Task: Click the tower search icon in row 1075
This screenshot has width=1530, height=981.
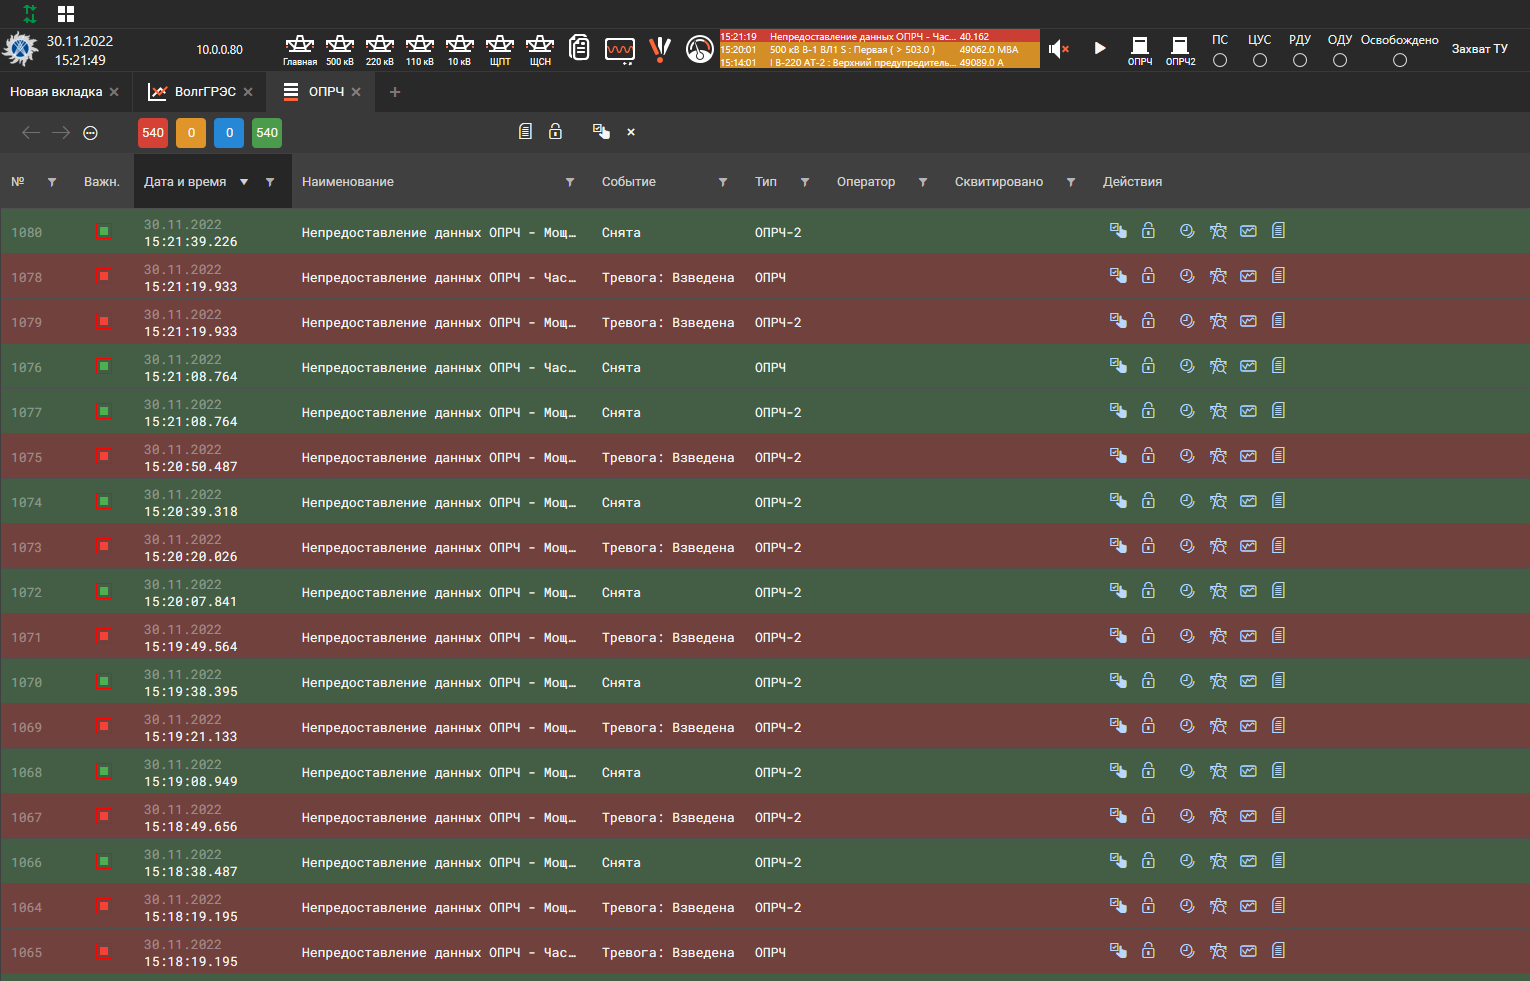Action: pos(1218,456)
